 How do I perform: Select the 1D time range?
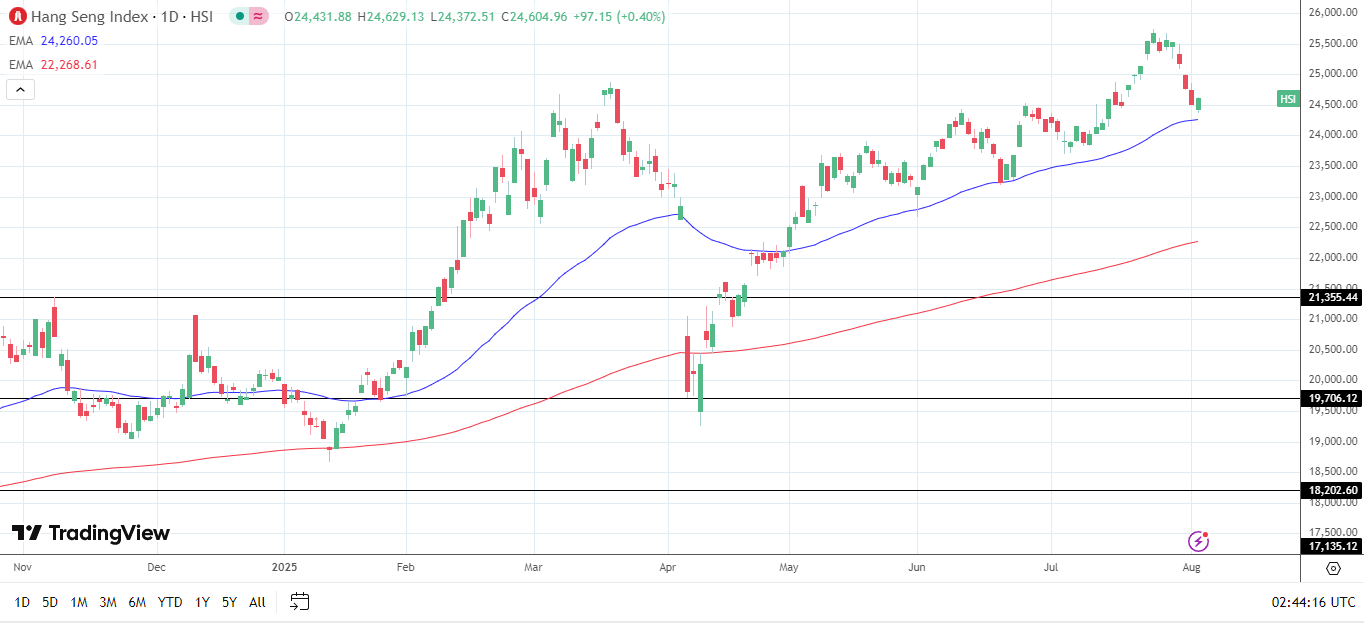coord(22,602)
